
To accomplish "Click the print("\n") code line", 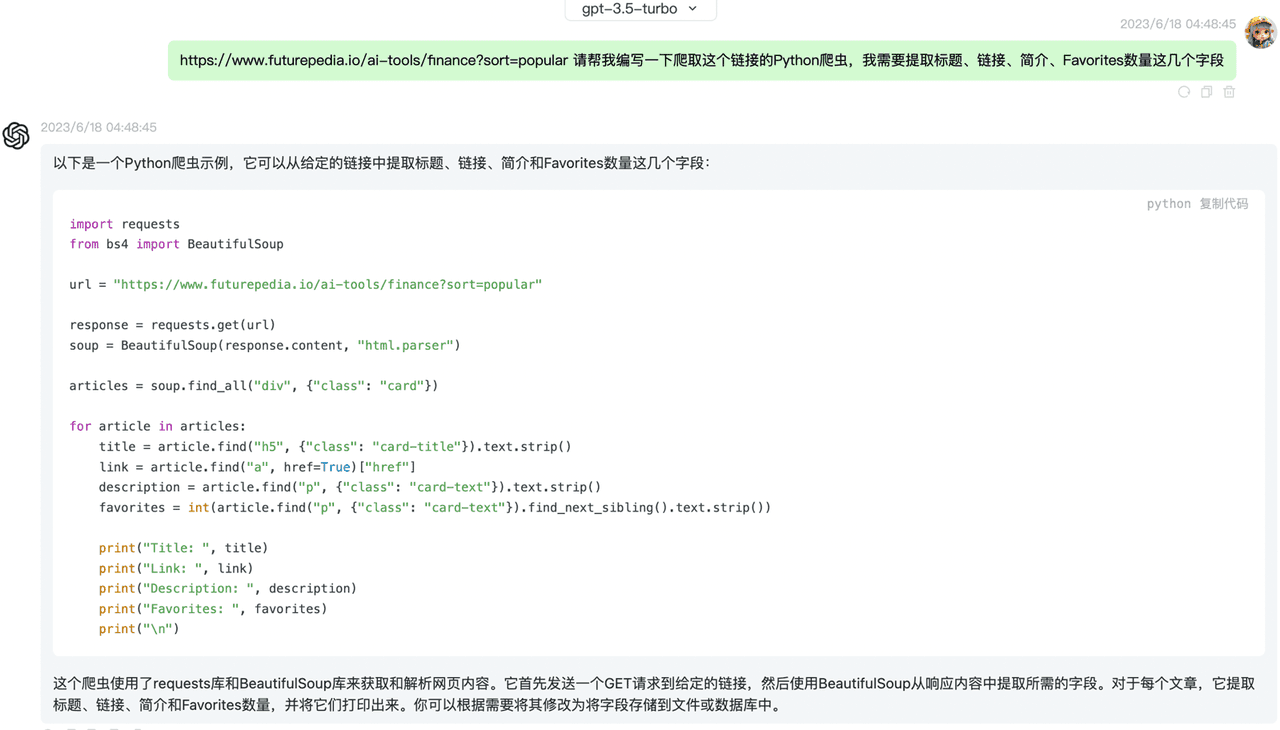I will coord(139,629).
